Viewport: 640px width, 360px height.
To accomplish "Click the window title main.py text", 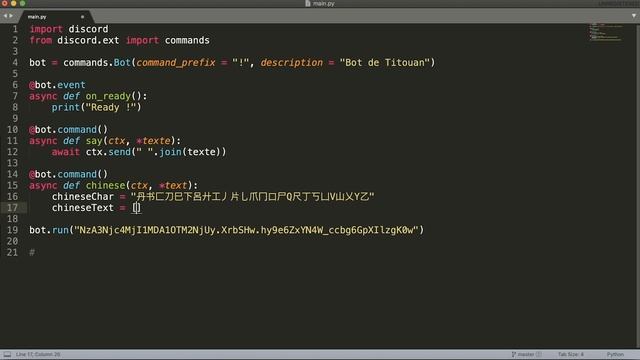I will click(x=324, y=3).
